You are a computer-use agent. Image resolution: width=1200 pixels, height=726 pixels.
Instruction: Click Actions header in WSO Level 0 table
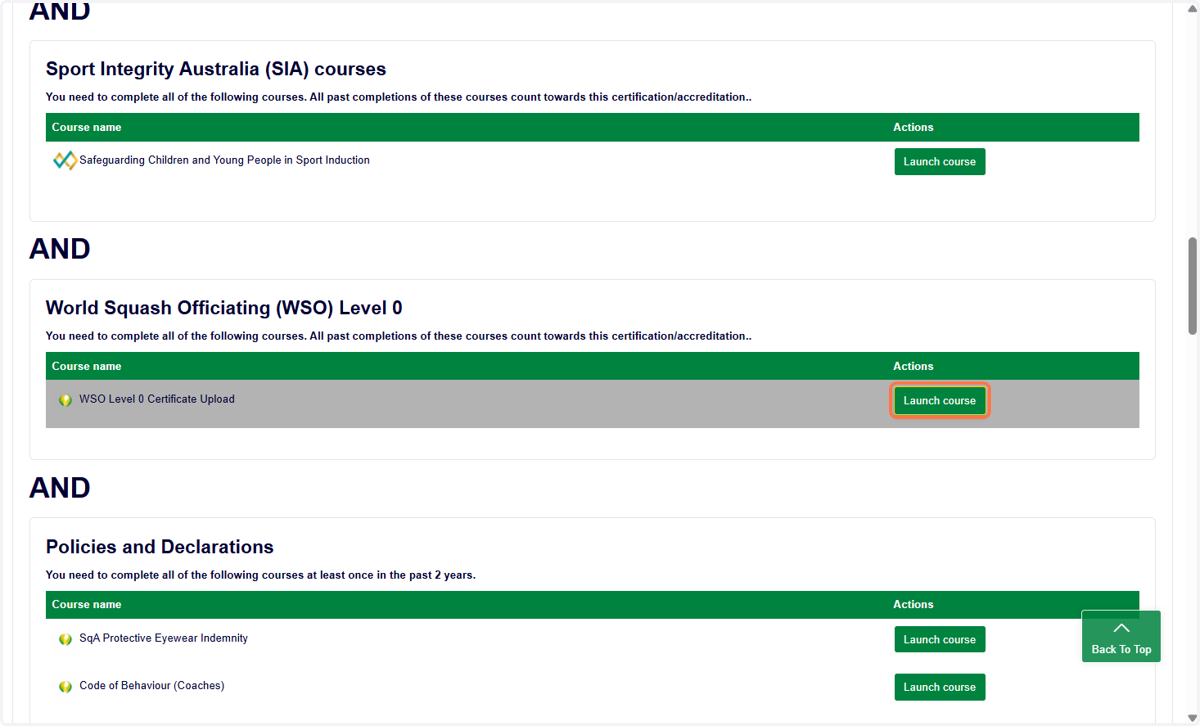pos(913,366)
